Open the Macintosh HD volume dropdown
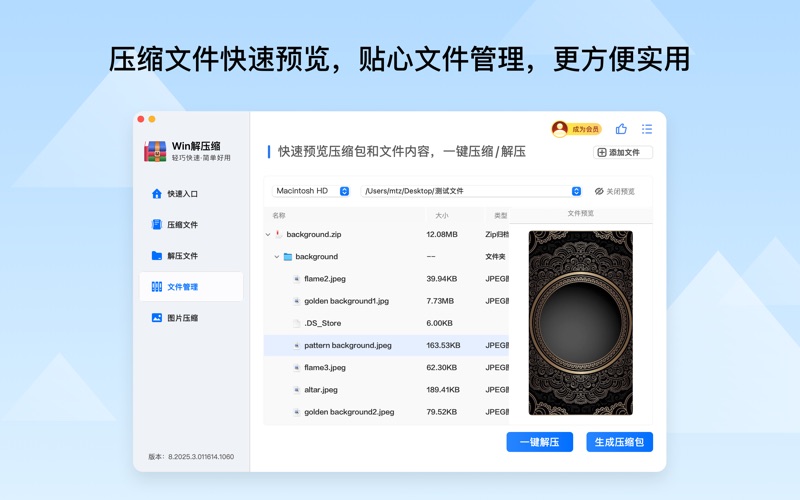800x500 pixels. (x=311, y=191)
